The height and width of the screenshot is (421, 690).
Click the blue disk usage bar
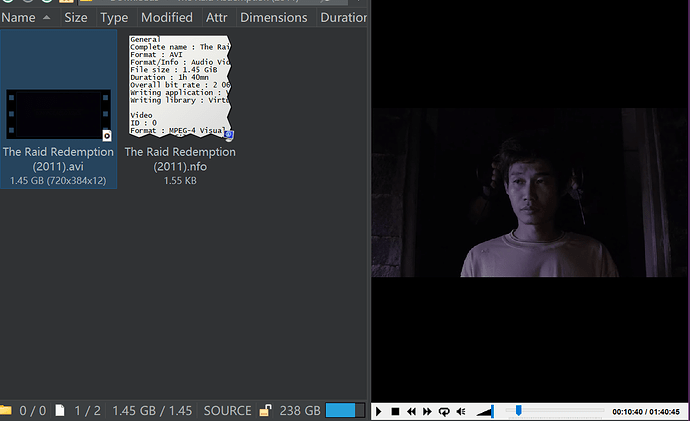345,410
